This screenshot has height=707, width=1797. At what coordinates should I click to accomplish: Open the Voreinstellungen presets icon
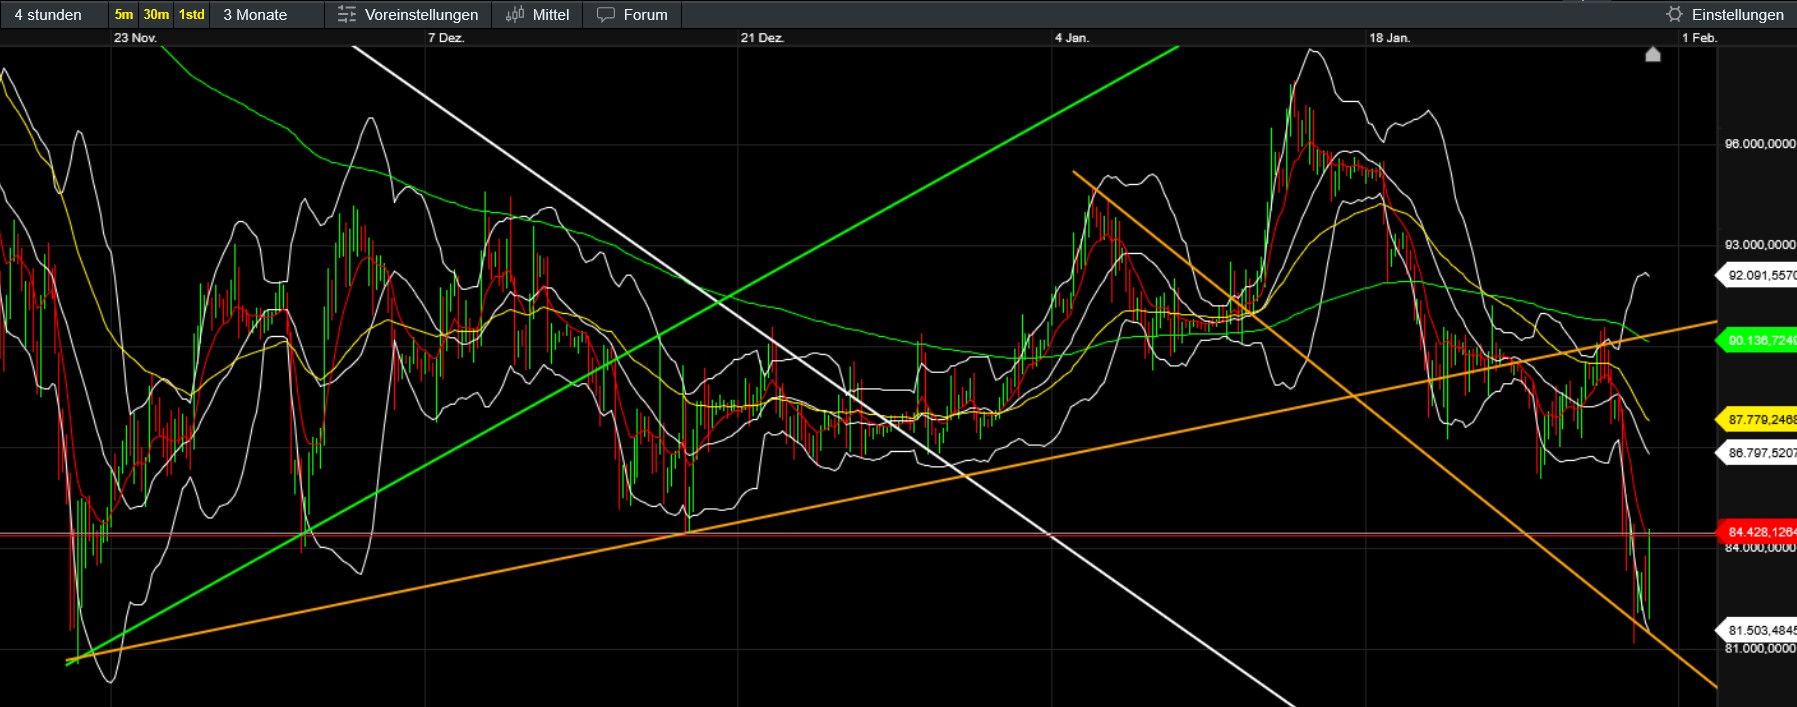tap(346, 15)
